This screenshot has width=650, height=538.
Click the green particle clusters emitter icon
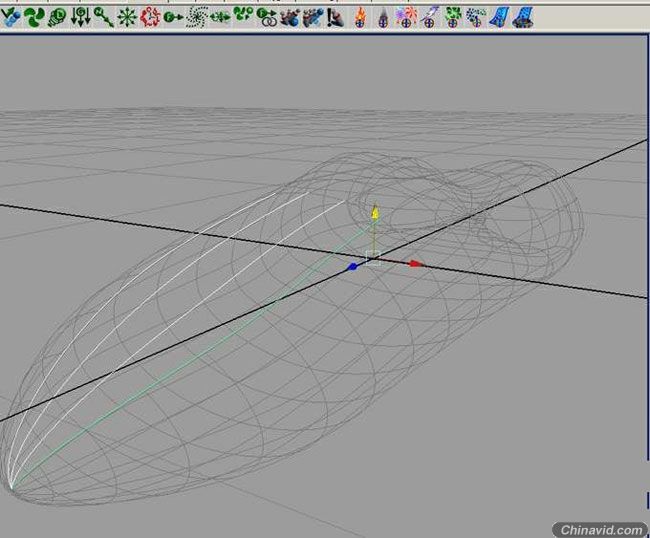pos(243,16)
